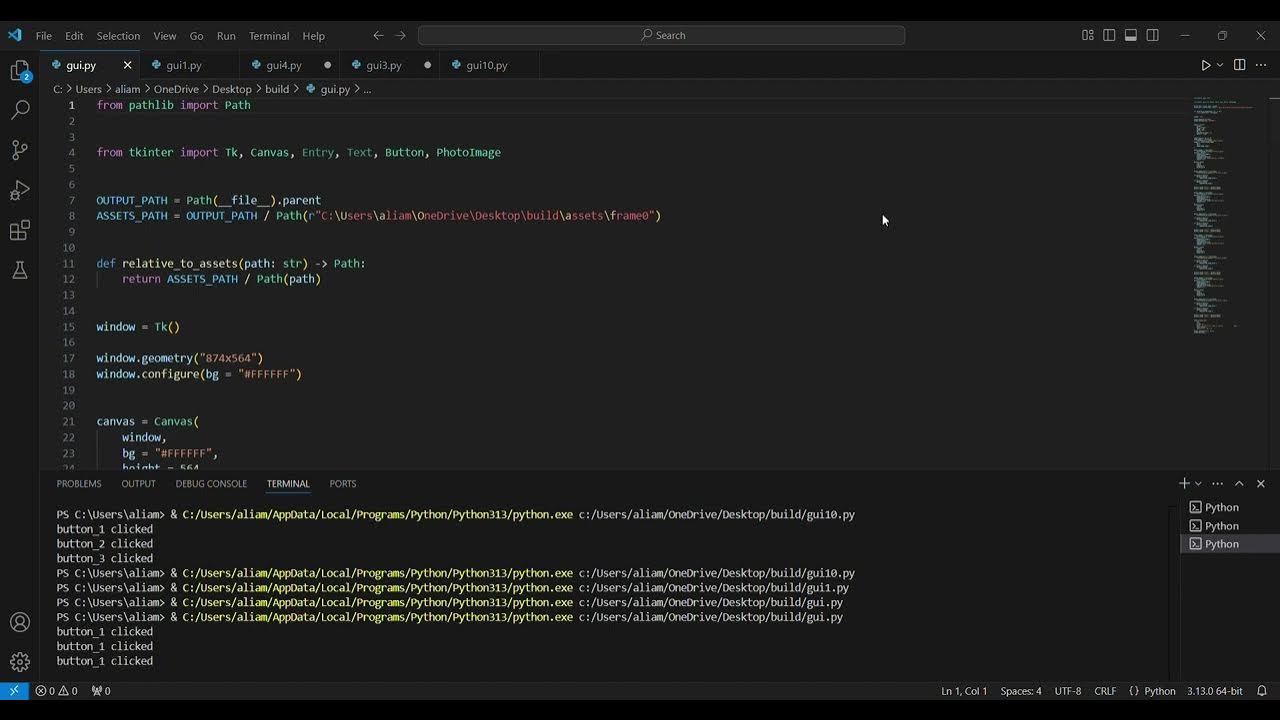Image resolution: width=1280 pixels, height=720 pixels.
Task: Close the gui.py editor tab
Action: [x=127, y=65]
